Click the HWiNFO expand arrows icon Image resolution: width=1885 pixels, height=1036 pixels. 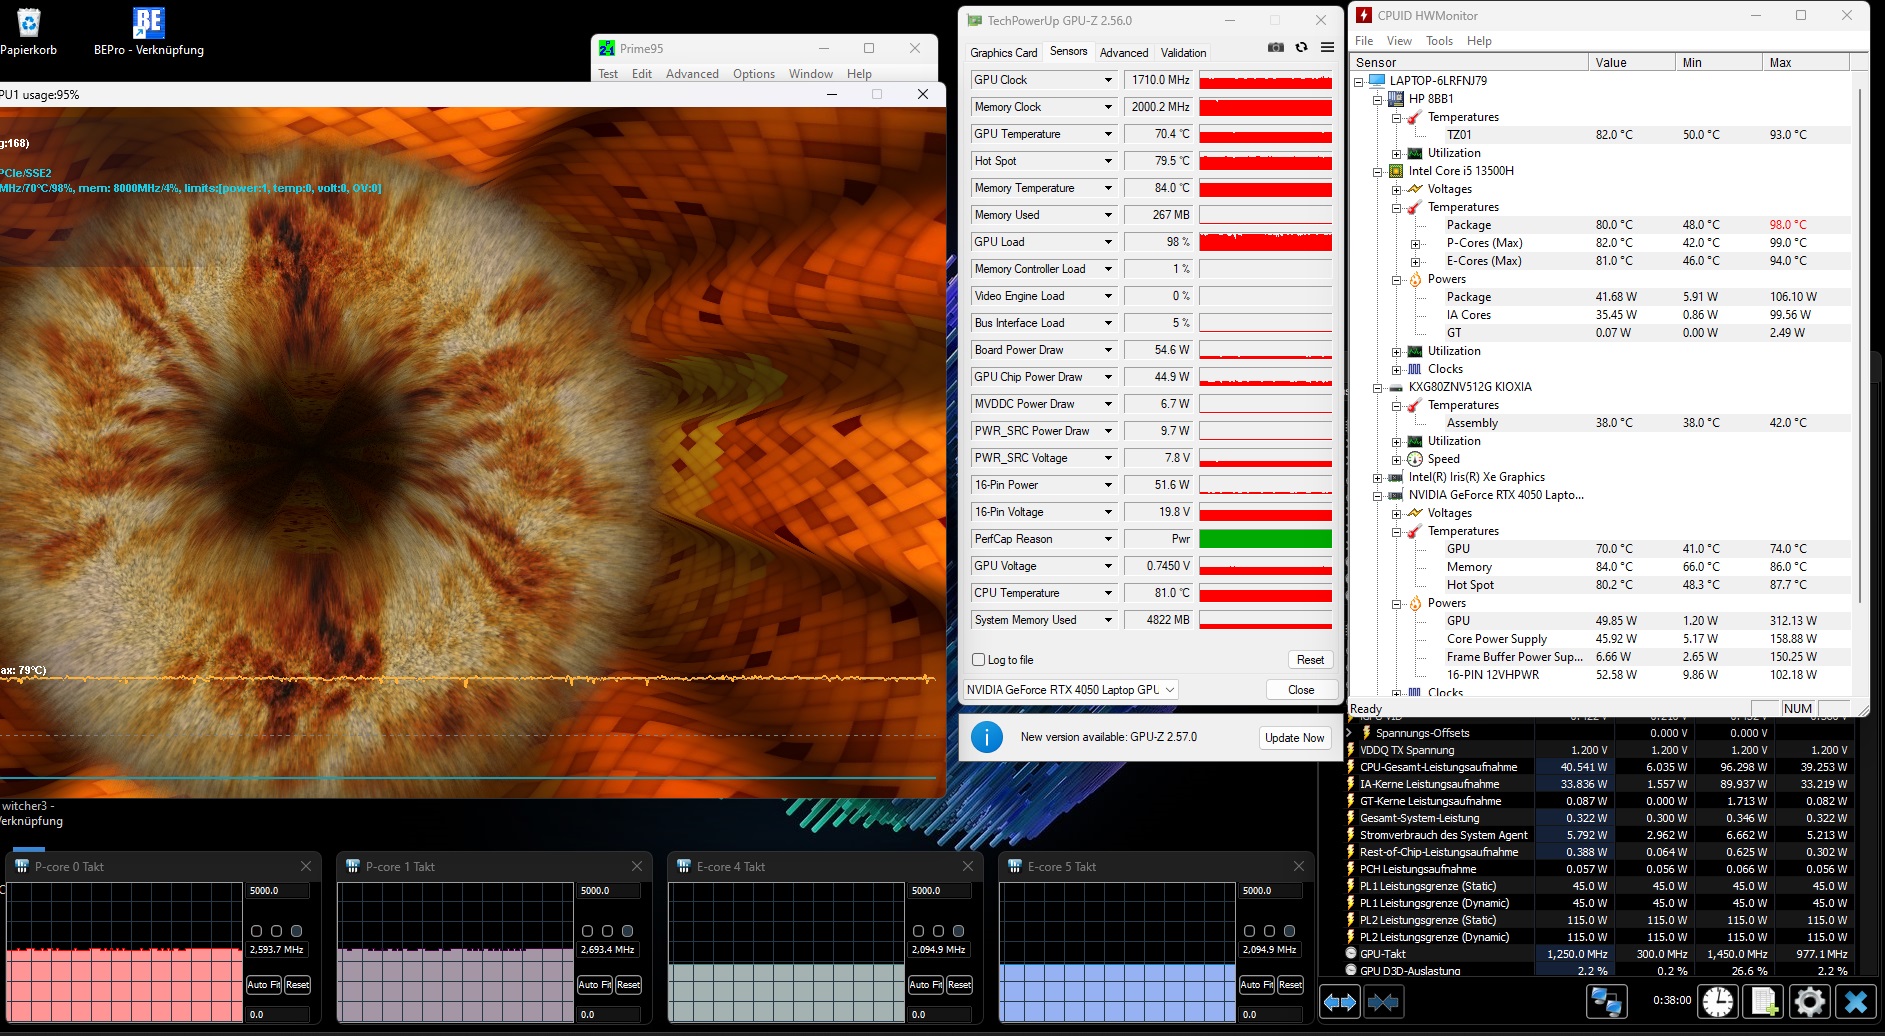pos(1339,1001)
